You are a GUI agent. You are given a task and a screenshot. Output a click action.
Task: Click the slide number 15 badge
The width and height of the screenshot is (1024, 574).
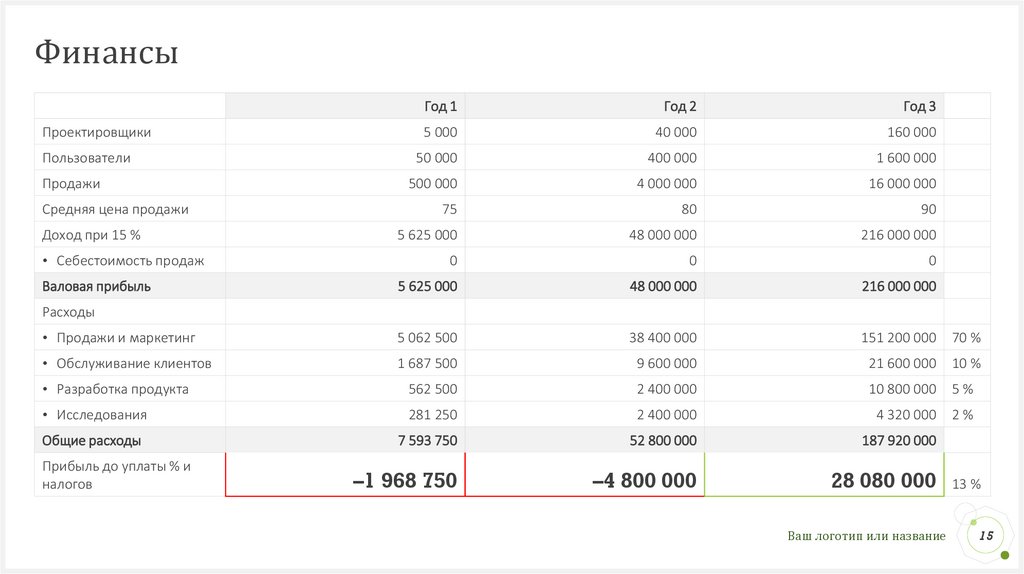[985, 536]
